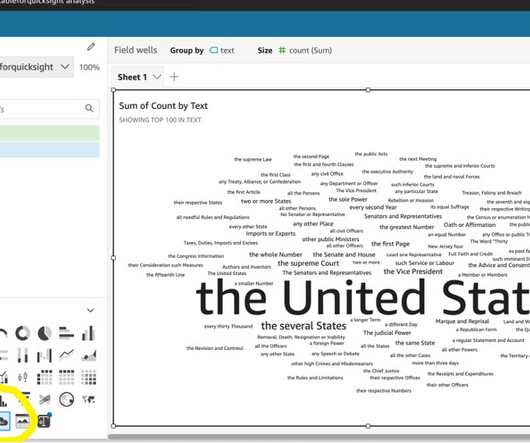Select the filled map visual icon

(89, 399)
